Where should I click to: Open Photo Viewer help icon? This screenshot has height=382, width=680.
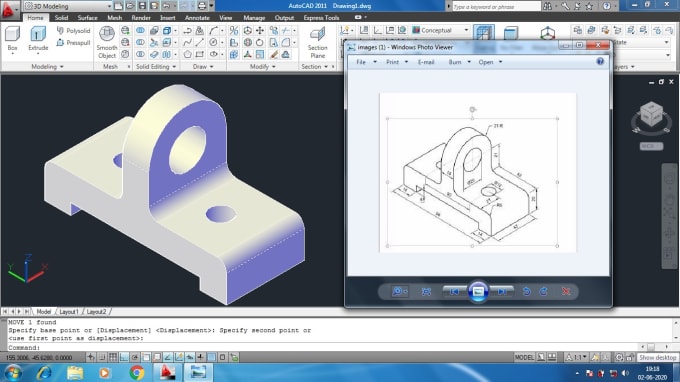(x=600, y=62)
